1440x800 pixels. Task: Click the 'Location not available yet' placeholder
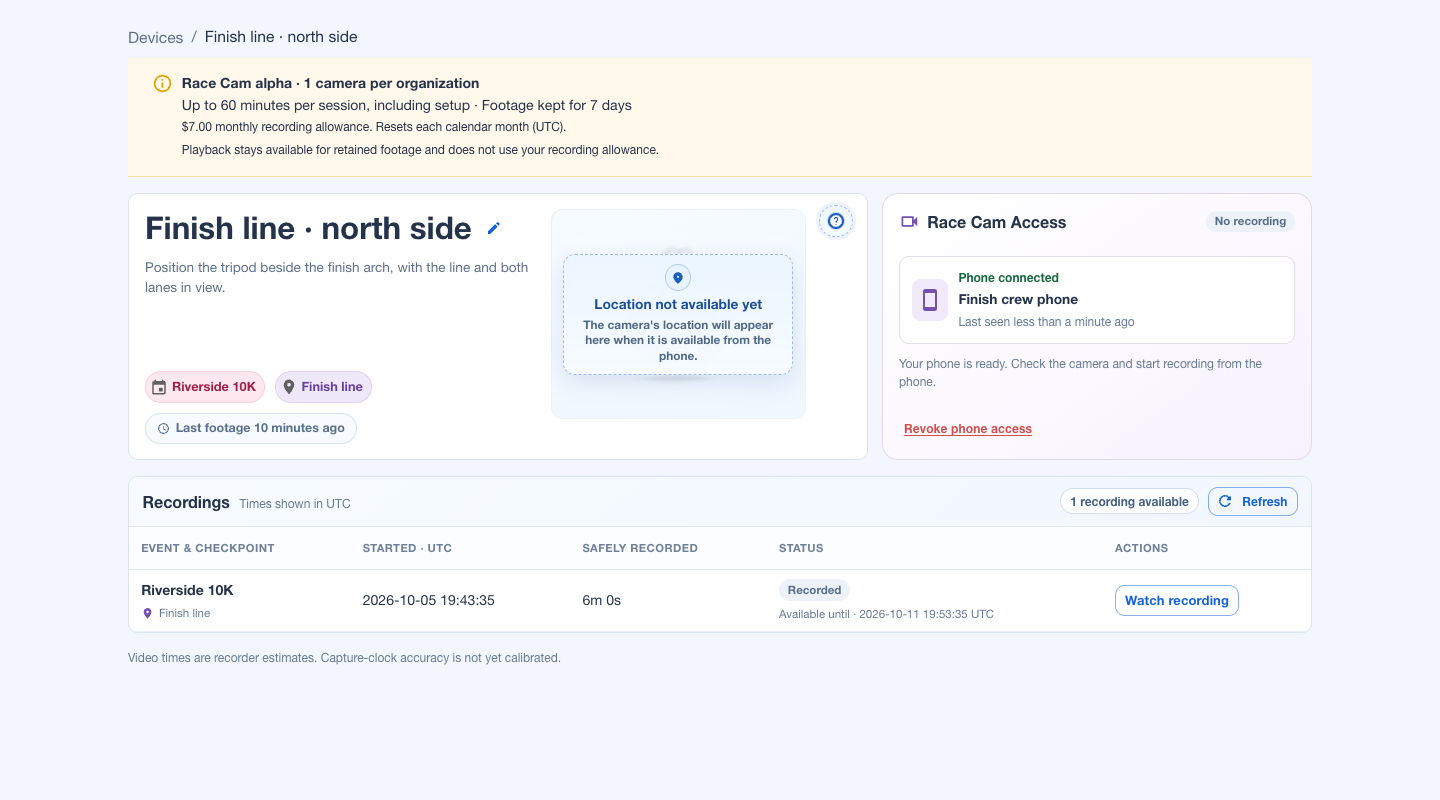[x=678, y=315]
